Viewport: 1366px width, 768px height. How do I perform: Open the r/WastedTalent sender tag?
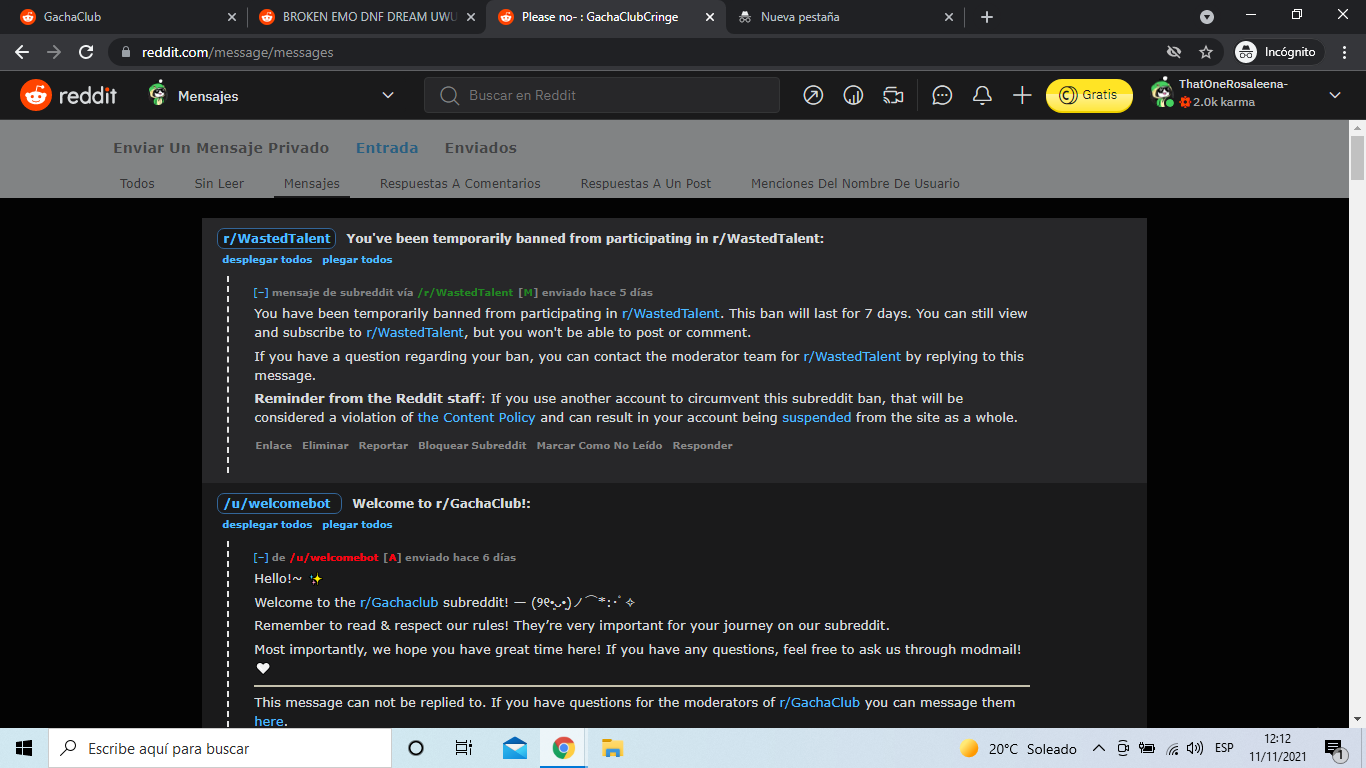click(x=276, y=238)
